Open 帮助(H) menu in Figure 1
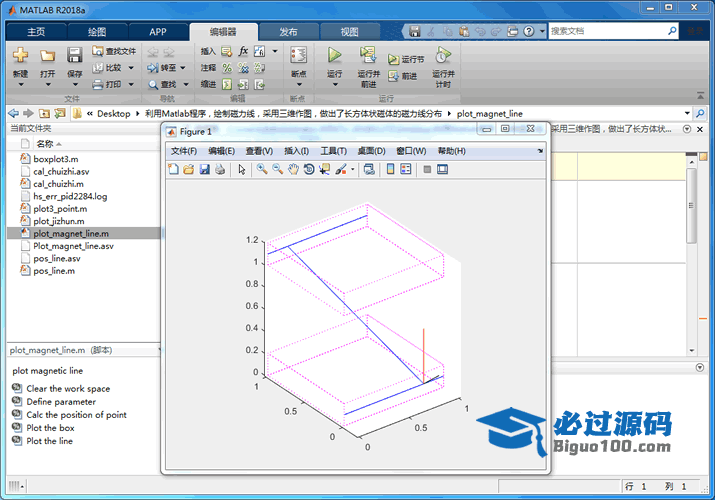The image size is (715, 500). (x=451, y=151)
